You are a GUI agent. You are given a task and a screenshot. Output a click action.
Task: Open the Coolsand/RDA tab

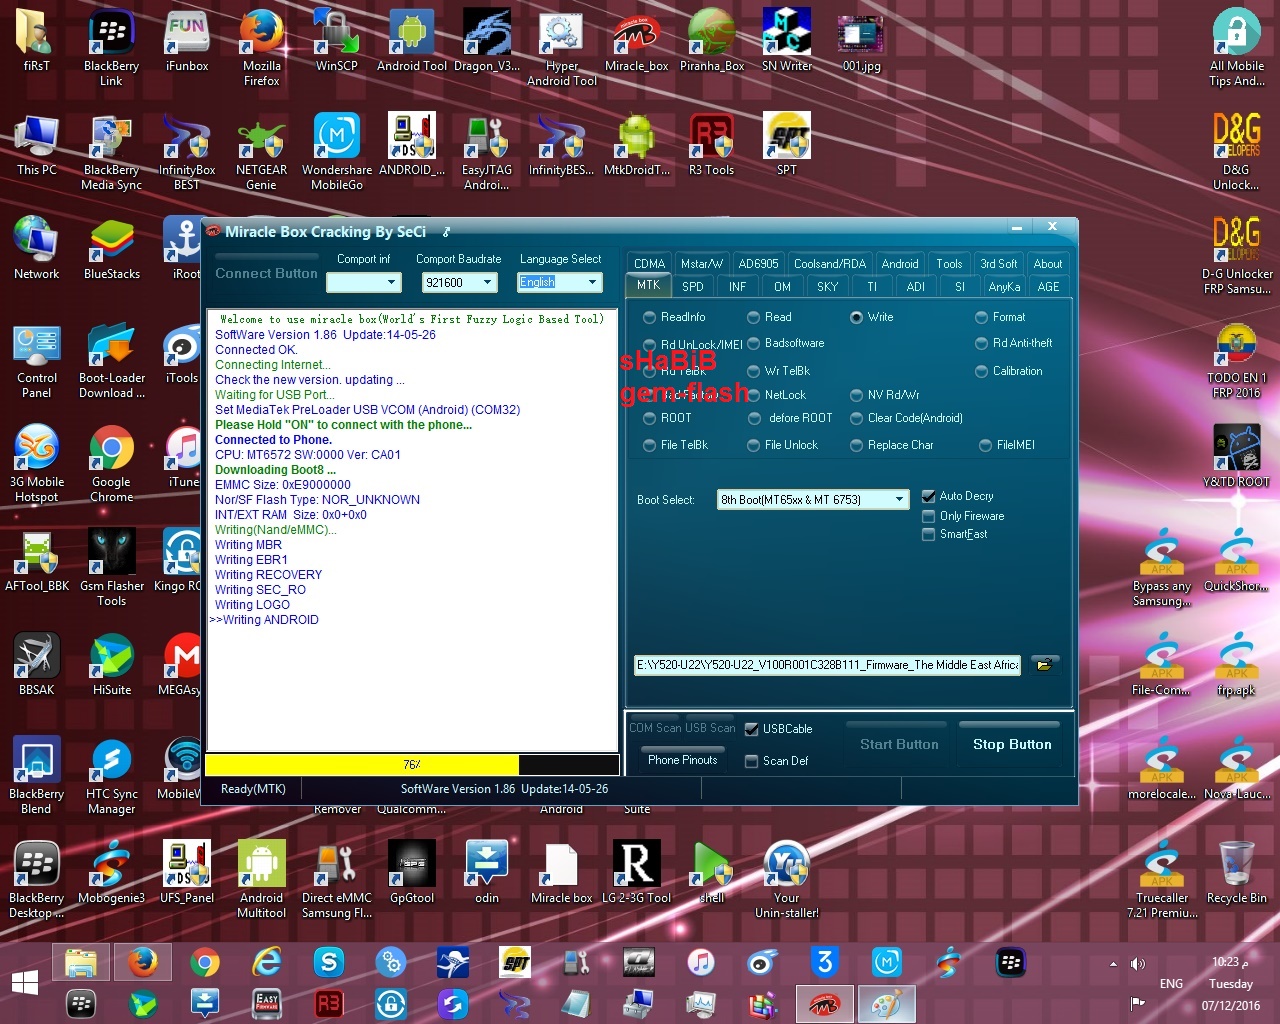click(830, 264)
